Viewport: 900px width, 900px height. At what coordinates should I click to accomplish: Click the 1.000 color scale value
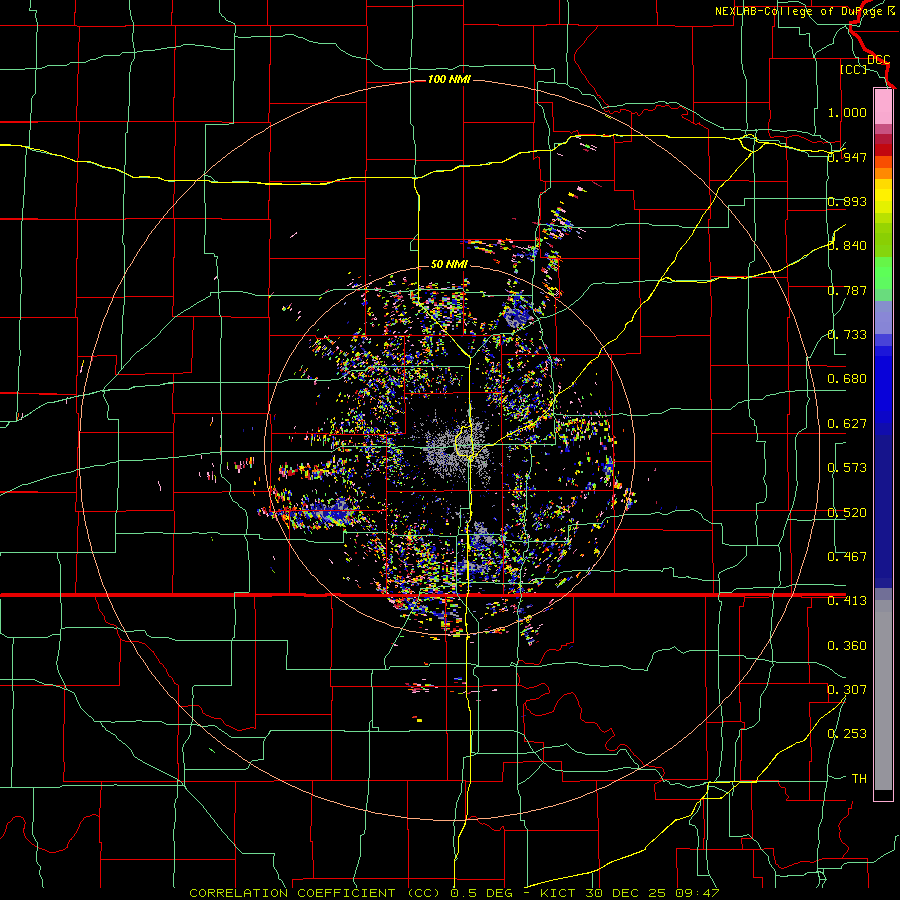click(x=847, y=112)
